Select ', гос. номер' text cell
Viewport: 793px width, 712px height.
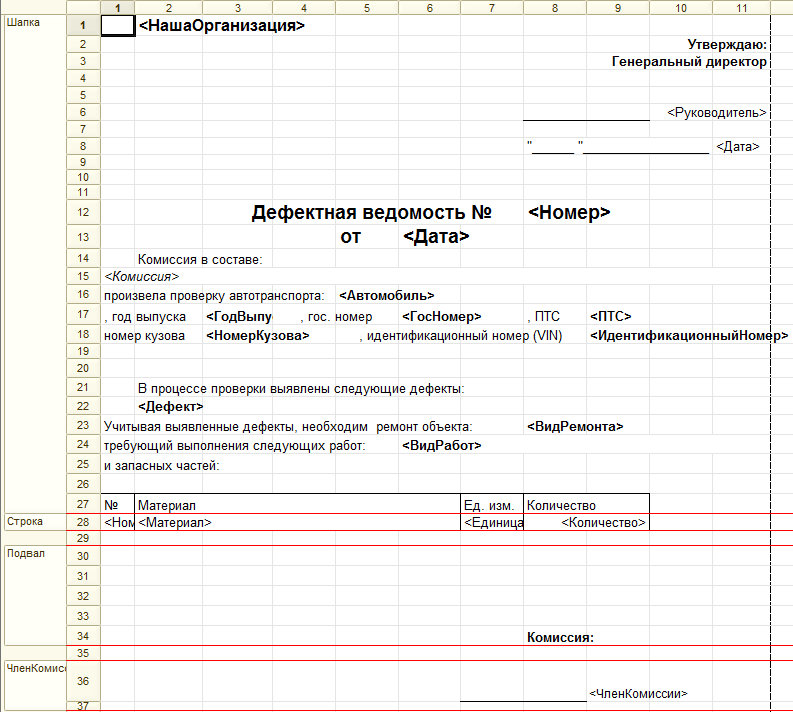point(336,317)
